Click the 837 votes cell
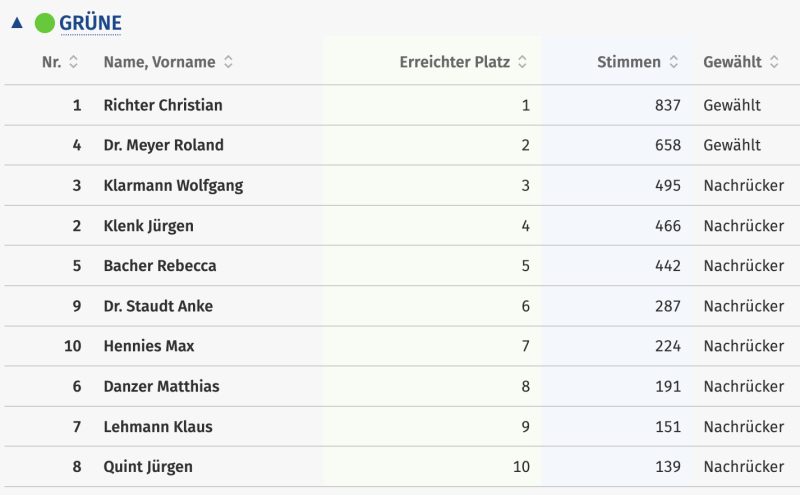Image resolution: width=800 pixels, height=495 pixels. click(668, 105)
